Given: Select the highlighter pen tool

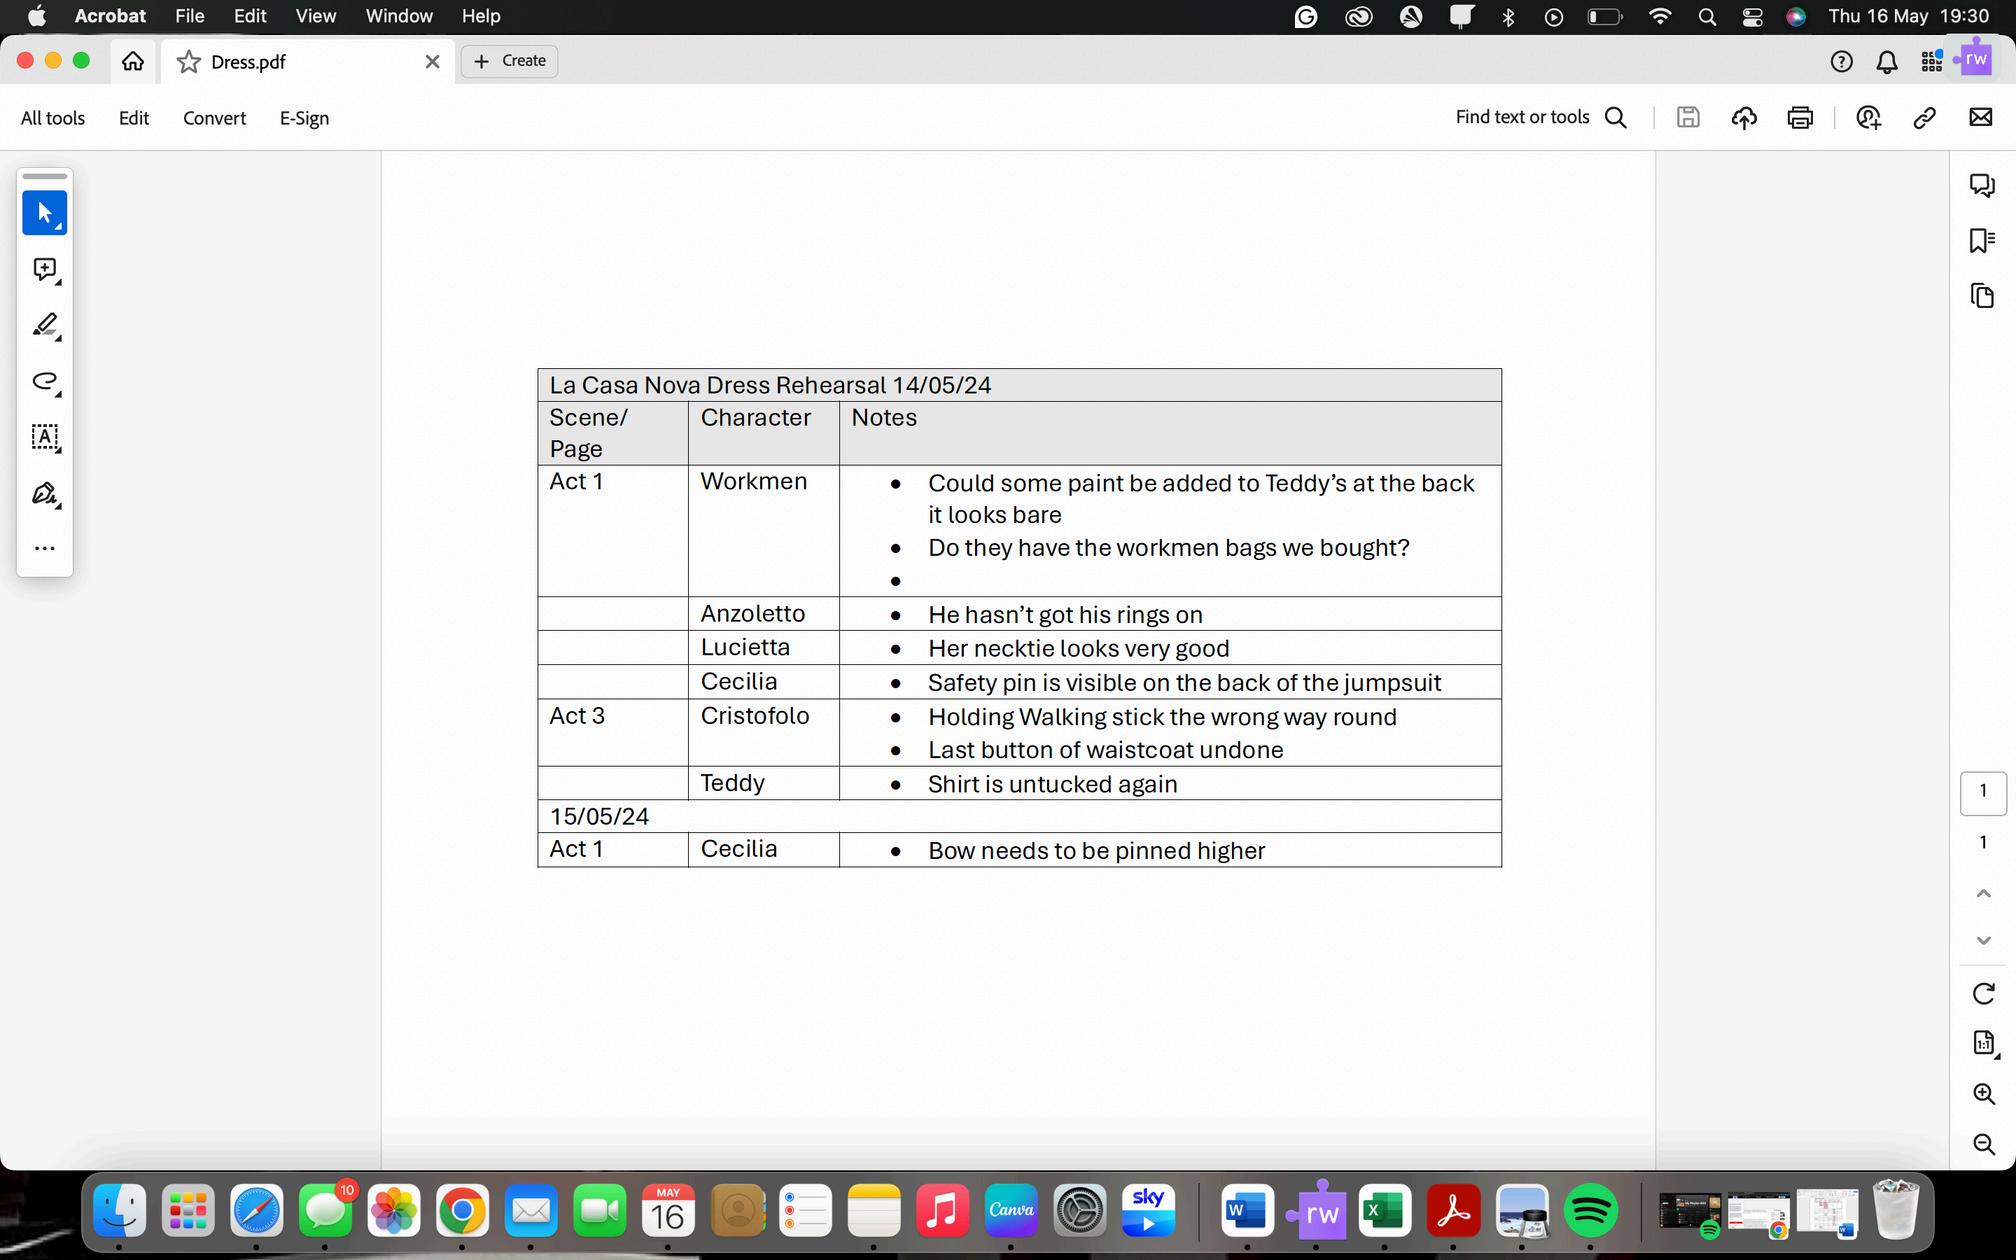Looking at the screenshot, I should click(x=44, y=325).
